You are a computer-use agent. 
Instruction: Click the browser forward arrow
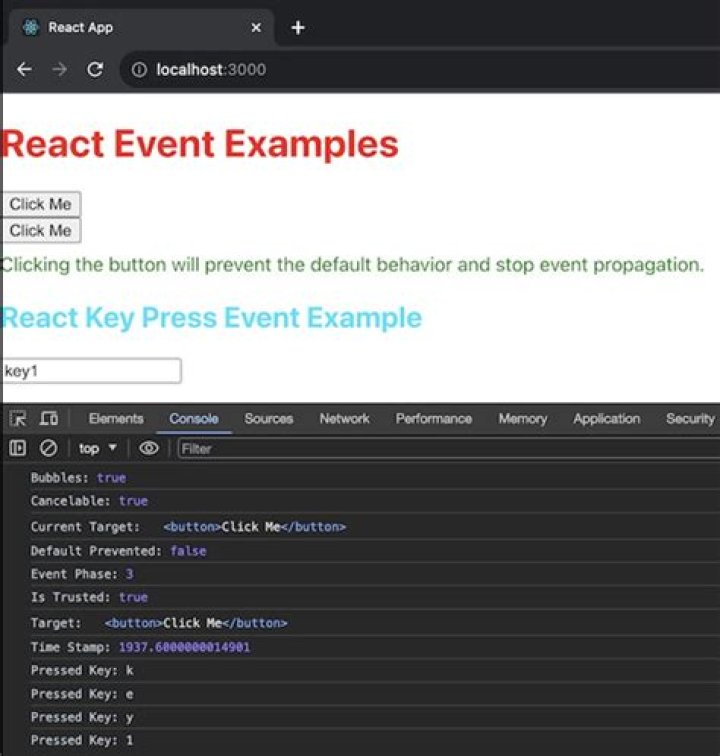[59, 70]
